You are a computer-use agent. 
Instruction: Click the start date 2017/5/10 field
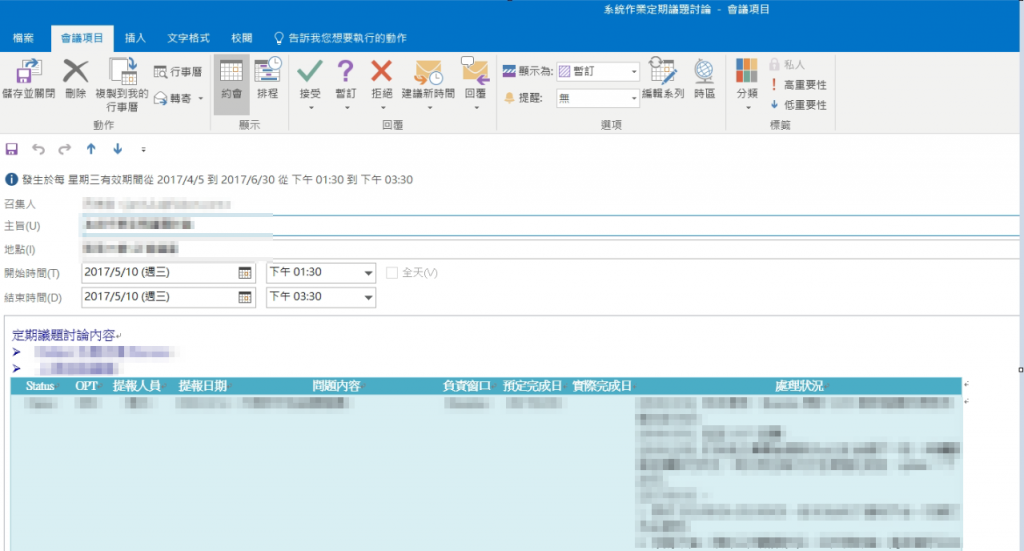tap(159, 273)
